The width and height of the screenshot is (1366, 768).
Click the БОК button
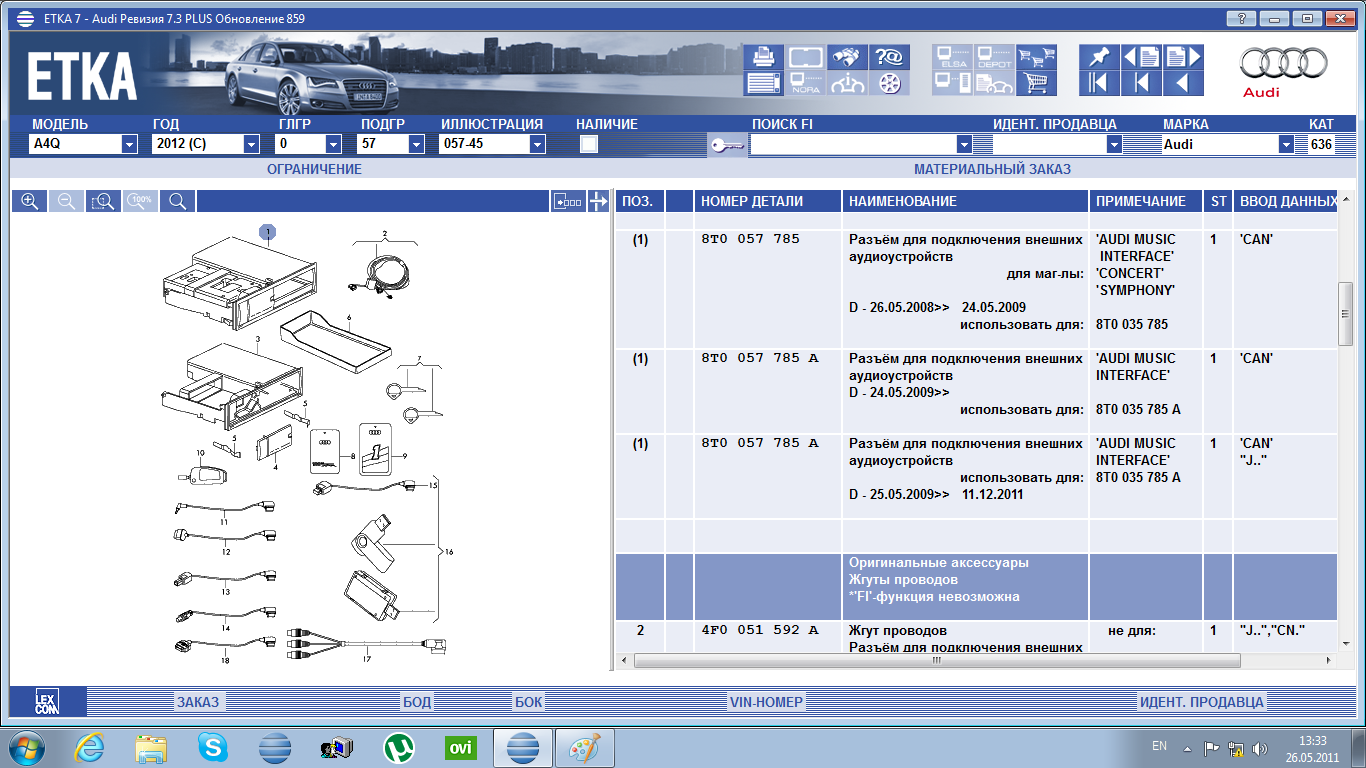click(528, 702)
